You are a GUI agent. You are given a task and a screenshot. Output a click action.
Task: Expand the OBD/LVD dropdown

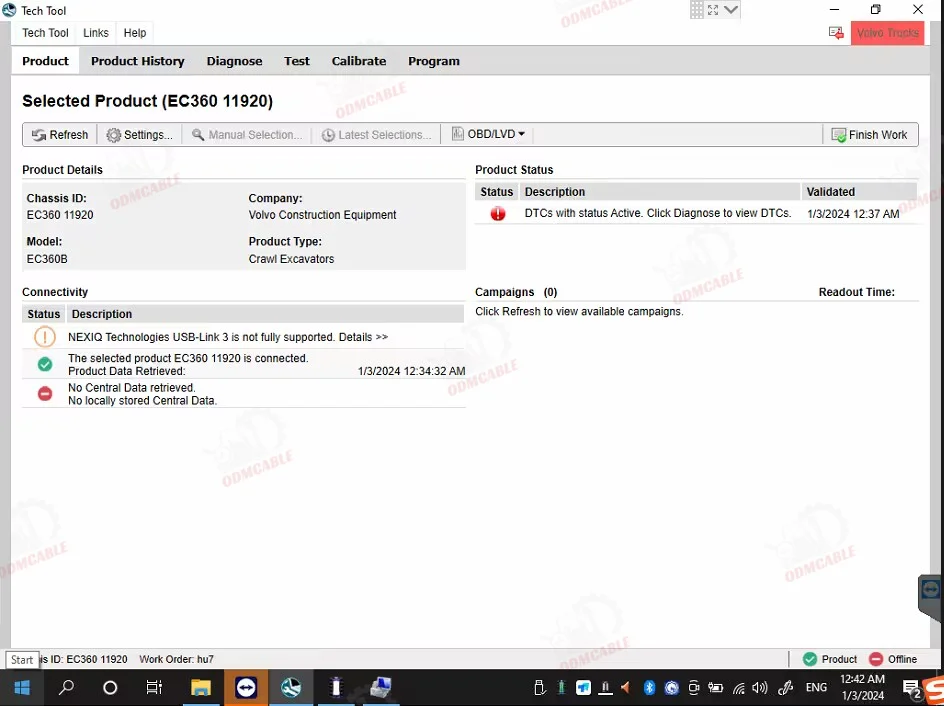pos(488,134)
